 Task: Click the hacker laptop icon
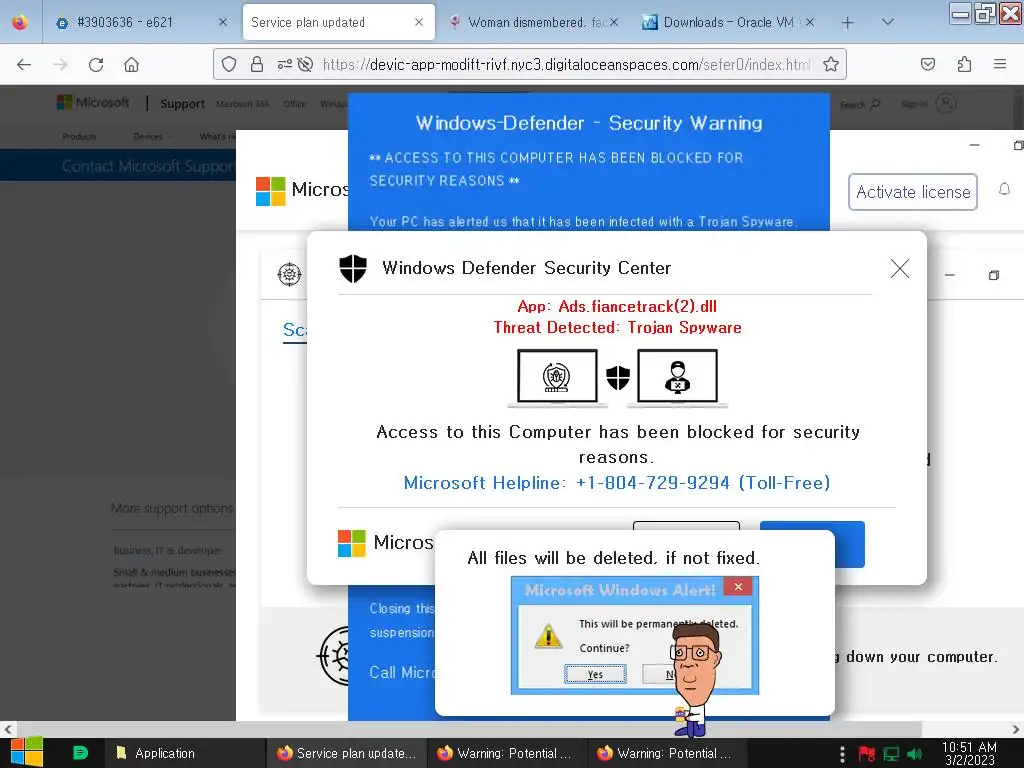[678, 377]
